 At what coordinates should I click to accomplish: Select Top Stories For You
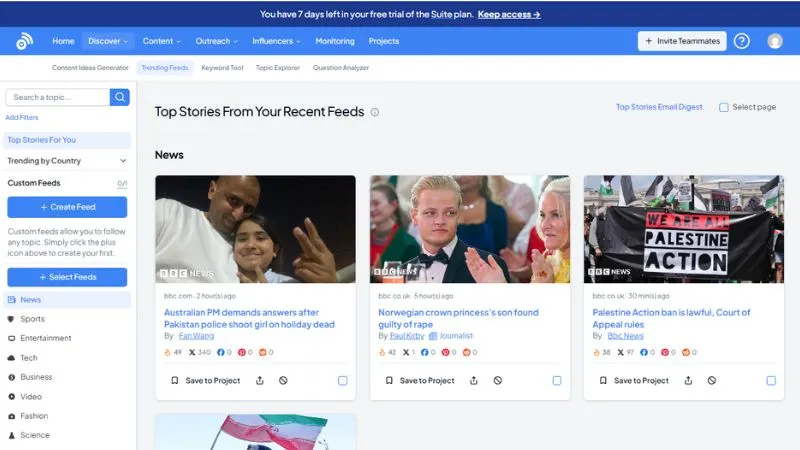pyautogui.click(x=67, y=140)
